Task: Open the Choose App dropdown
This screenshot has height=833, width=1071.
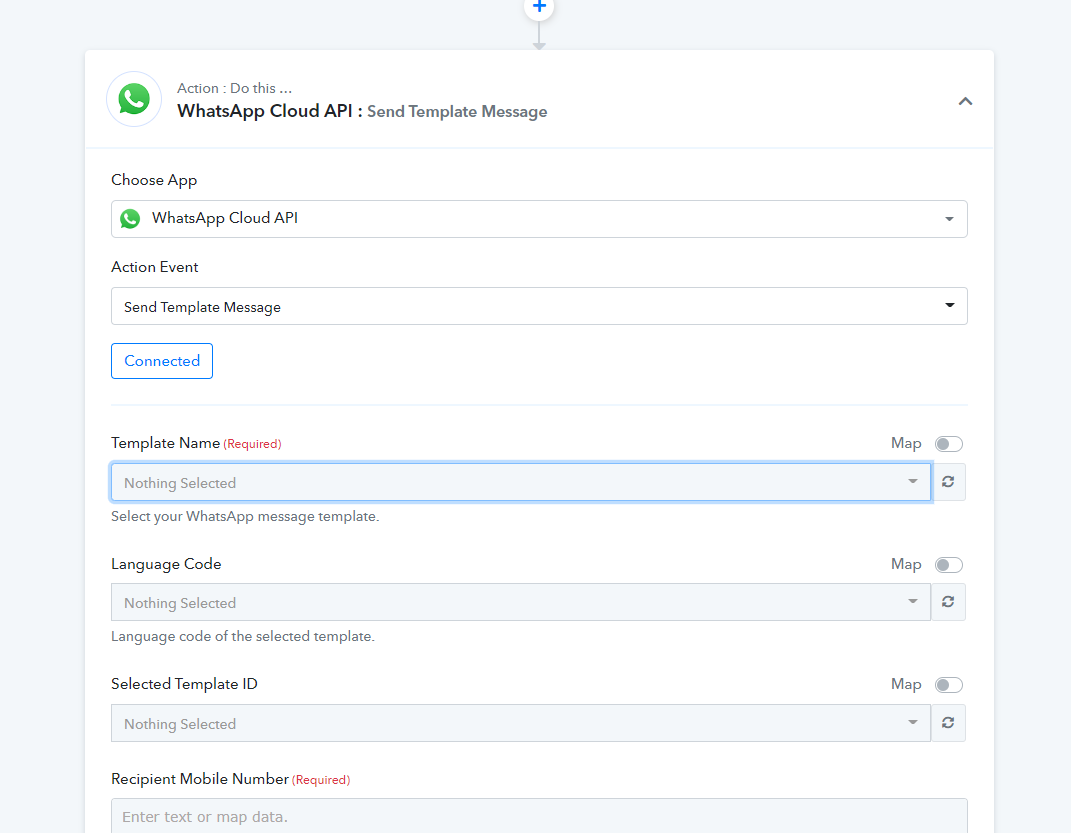Action: point(539,218)
